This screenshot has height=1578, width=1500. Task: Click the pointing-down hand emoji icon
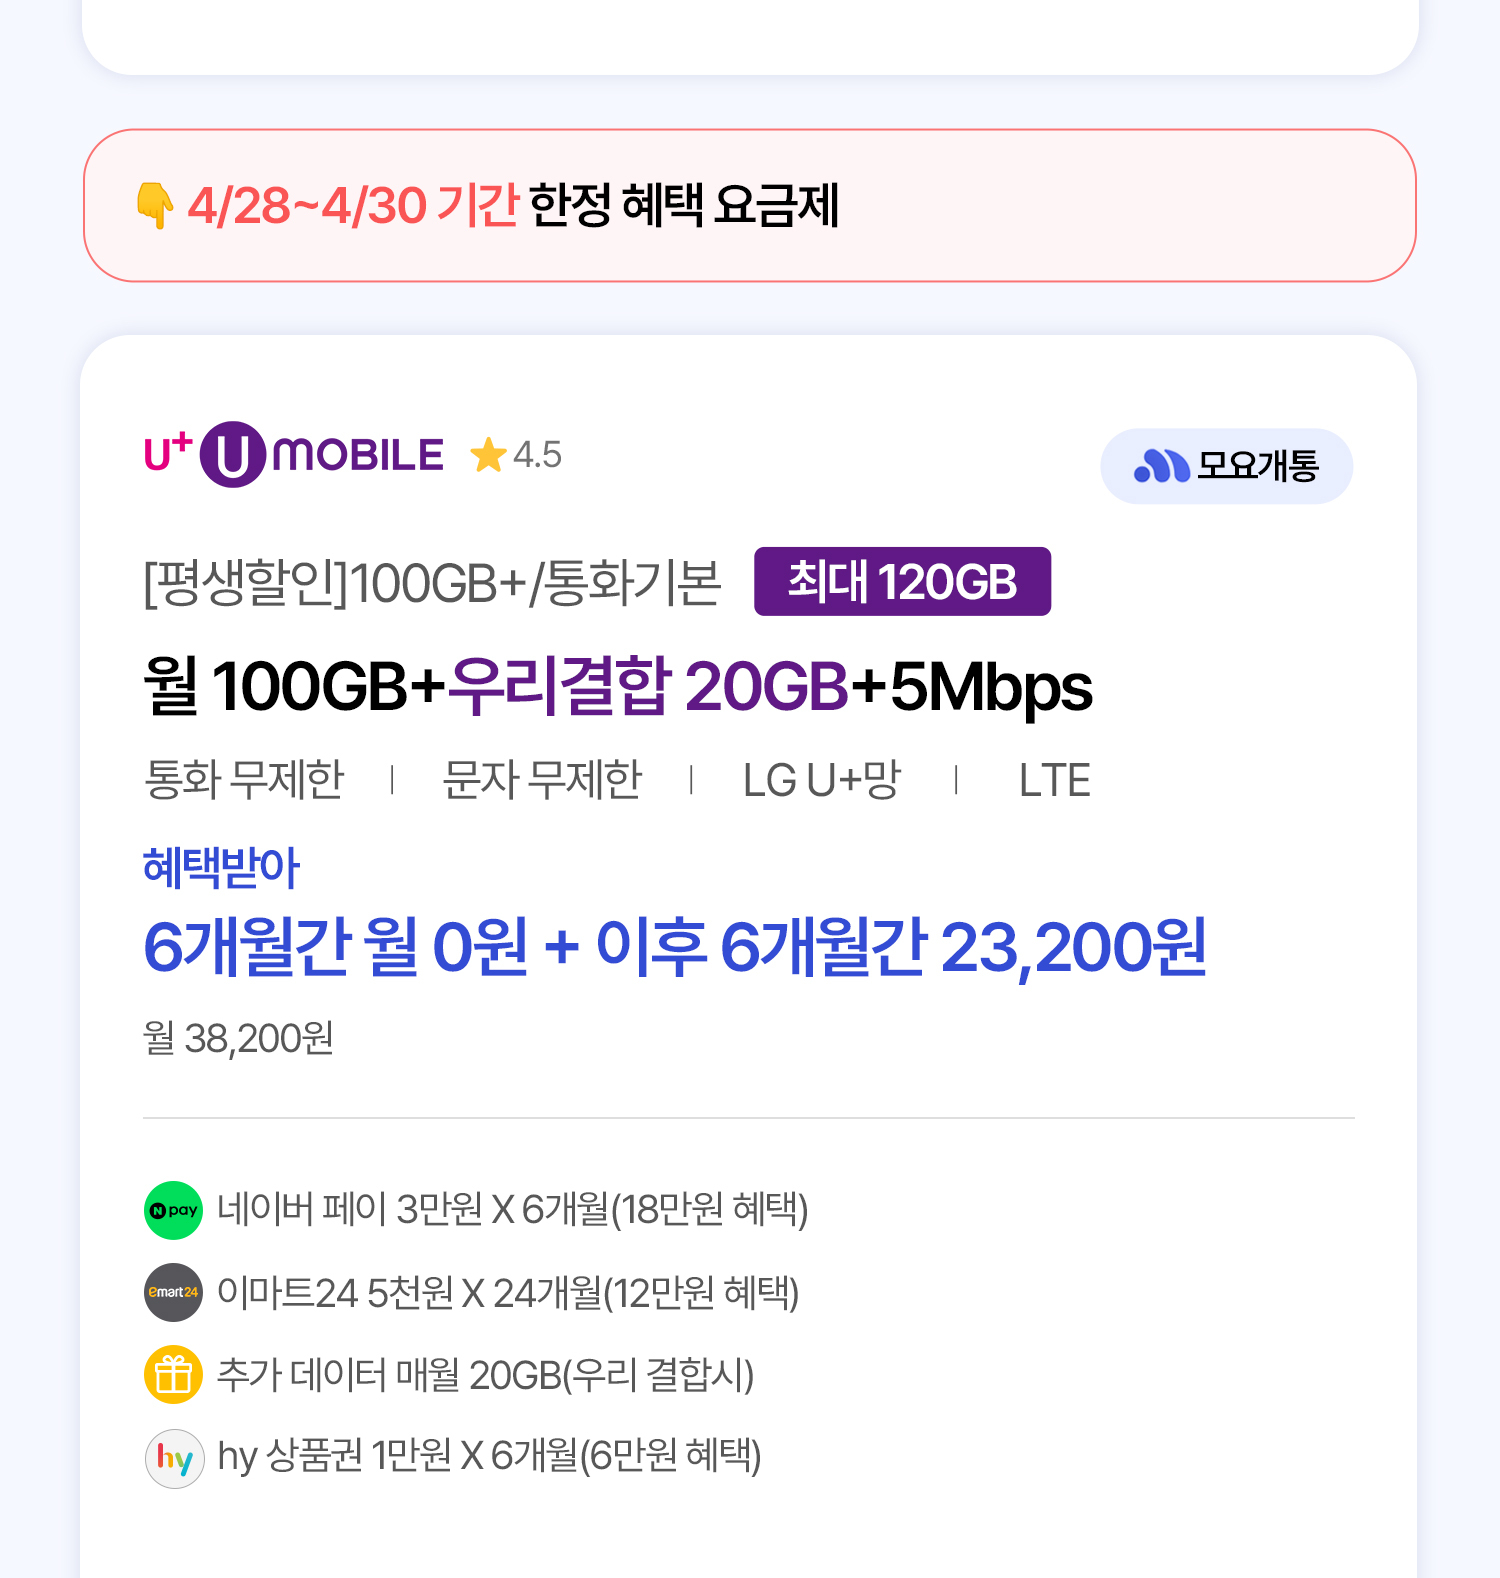click(x=155, y=205)
